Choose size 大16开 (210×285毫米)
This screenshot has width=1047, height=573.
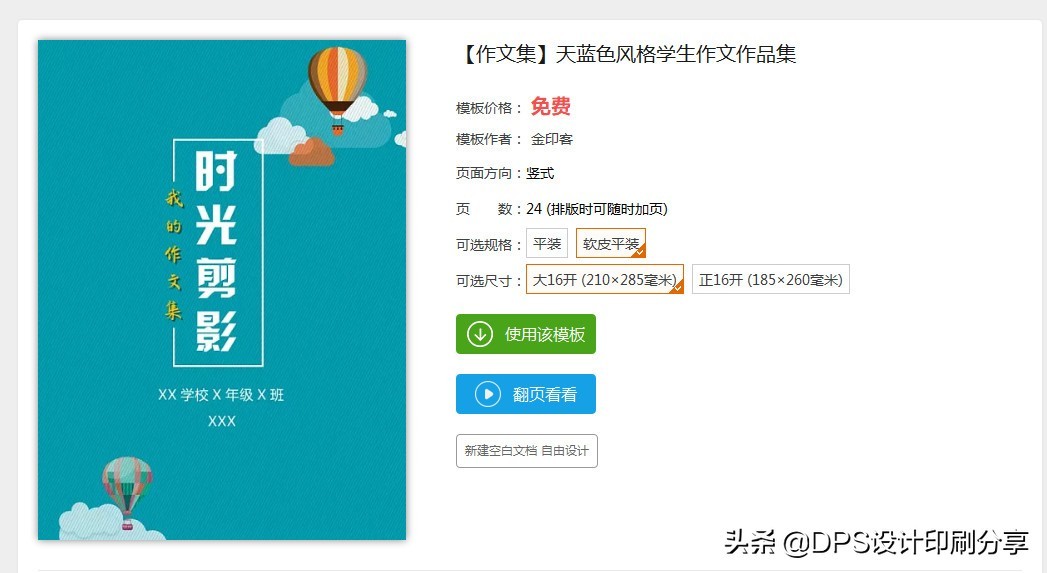pyautogui.click(x=605, y=279)
